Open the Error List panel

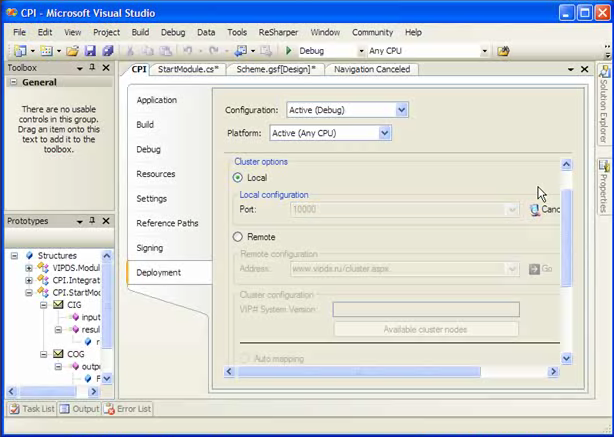tap(127, 409)
